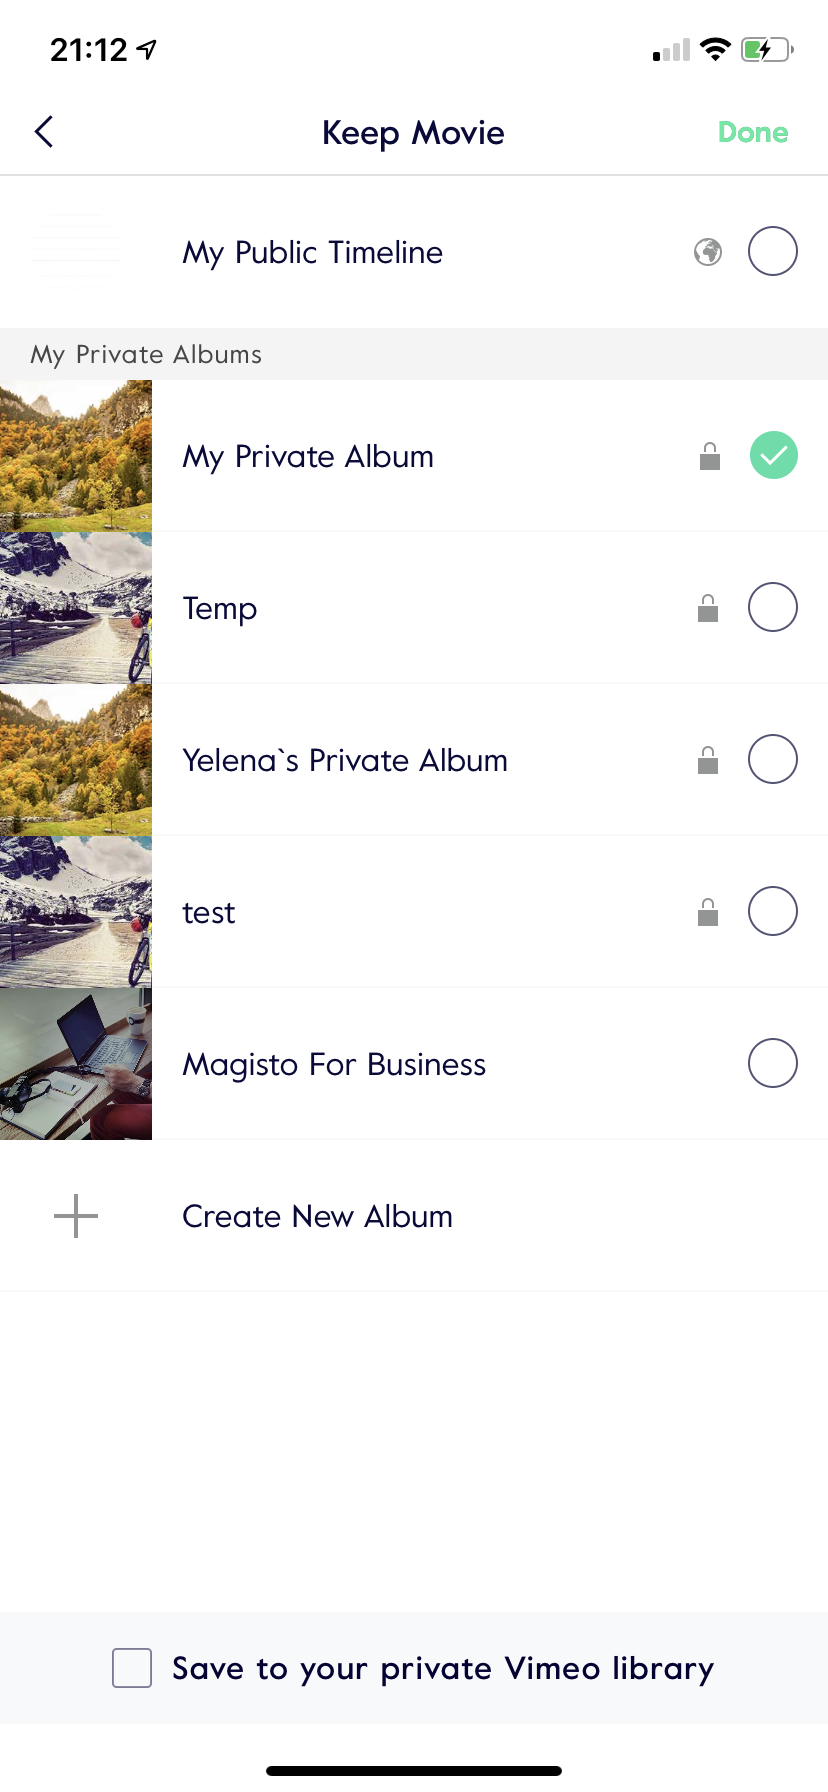Tap the Temp album snowy mountain thumbnail
828x1792 pixels.
(76, 608)
